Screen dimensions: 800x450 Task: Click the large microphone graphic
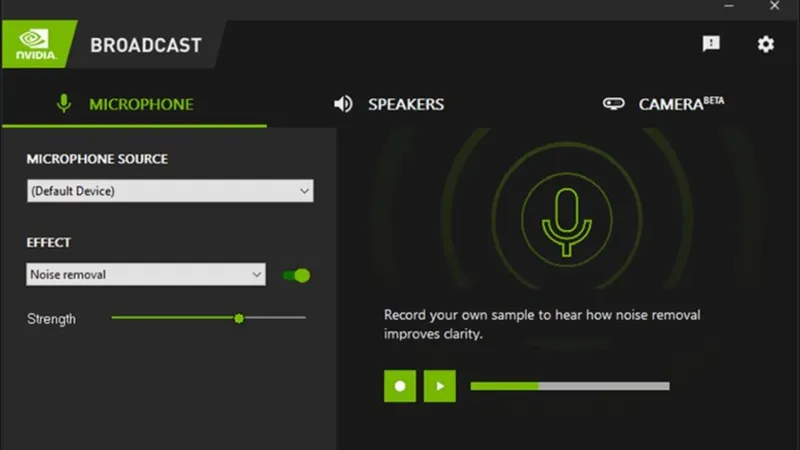pos(566,220)
